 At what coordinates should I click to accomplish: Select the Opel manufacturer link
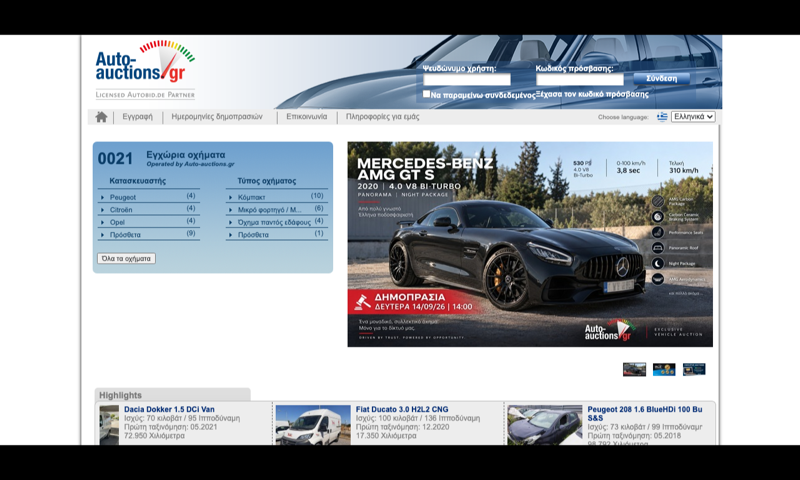[117, 222]
